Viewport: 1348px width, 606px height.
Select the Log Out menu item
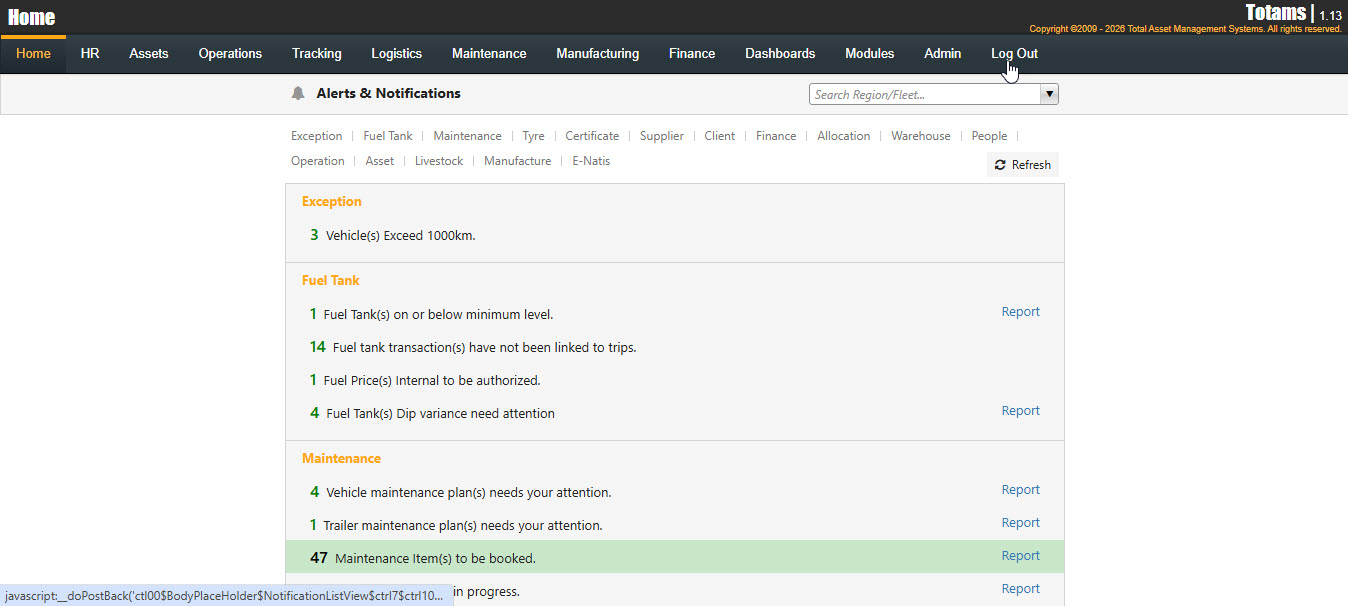coord(1014,54)
